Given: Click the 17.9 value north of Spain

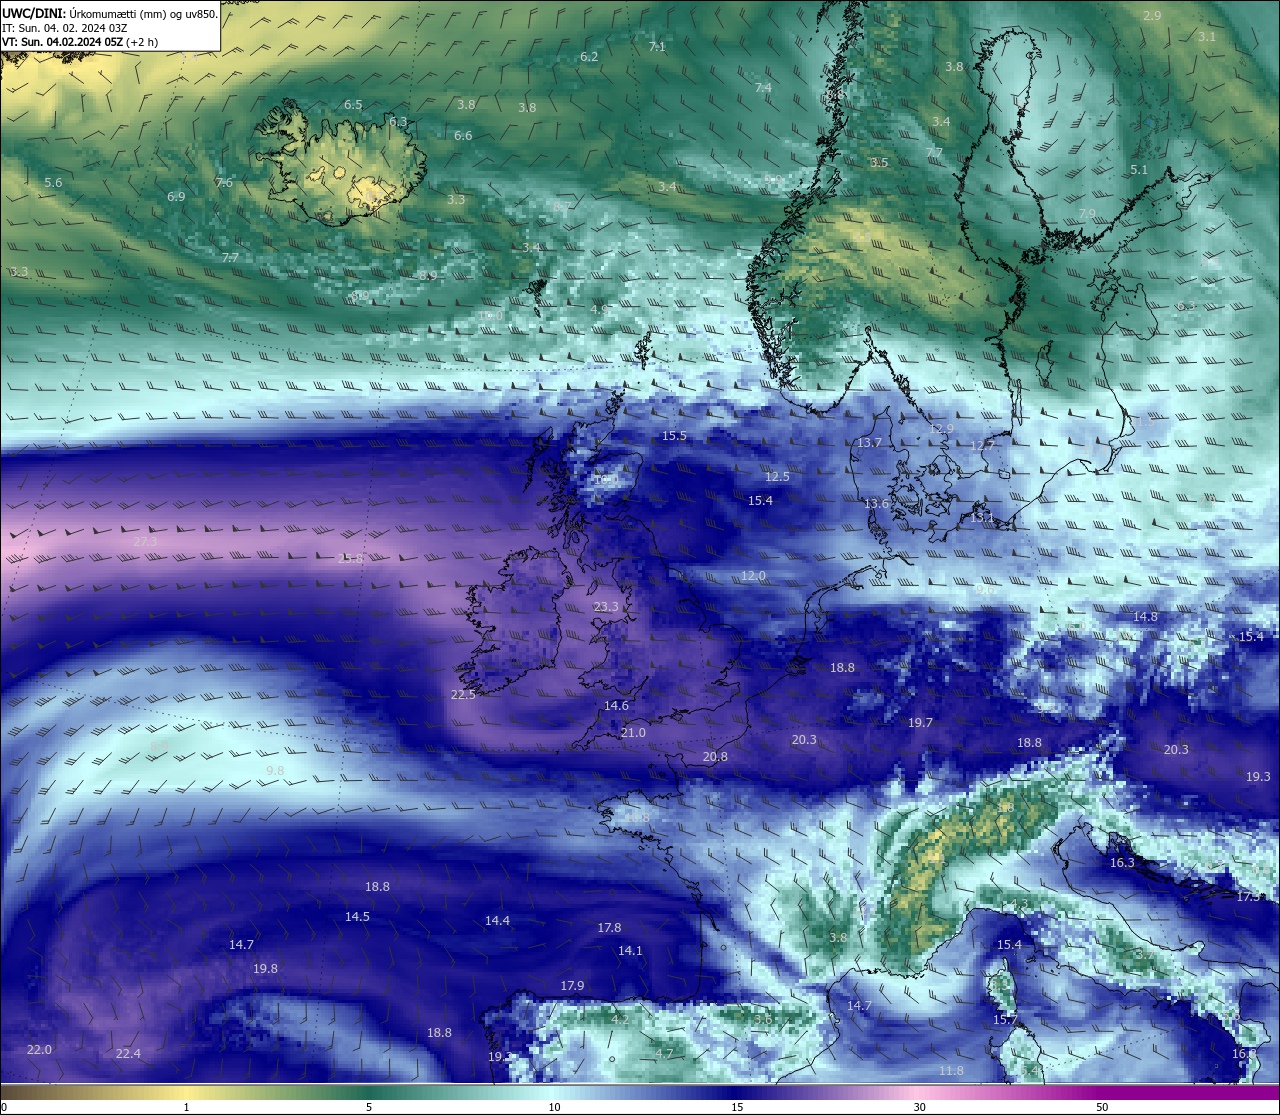Looking at the screenshot, I should (572, 985).
